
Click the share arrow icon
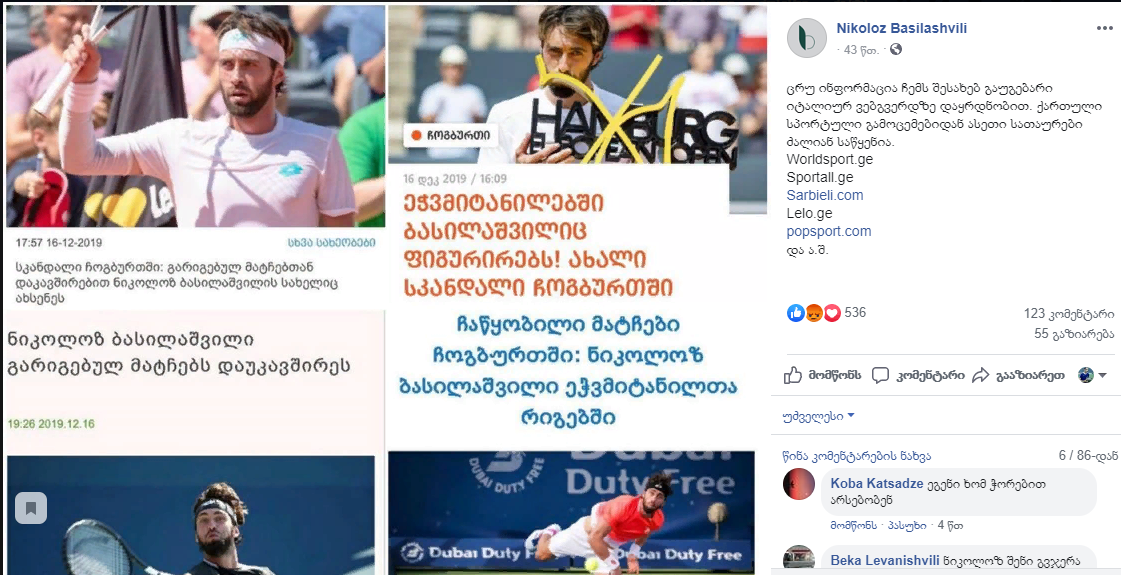(981, 375)
